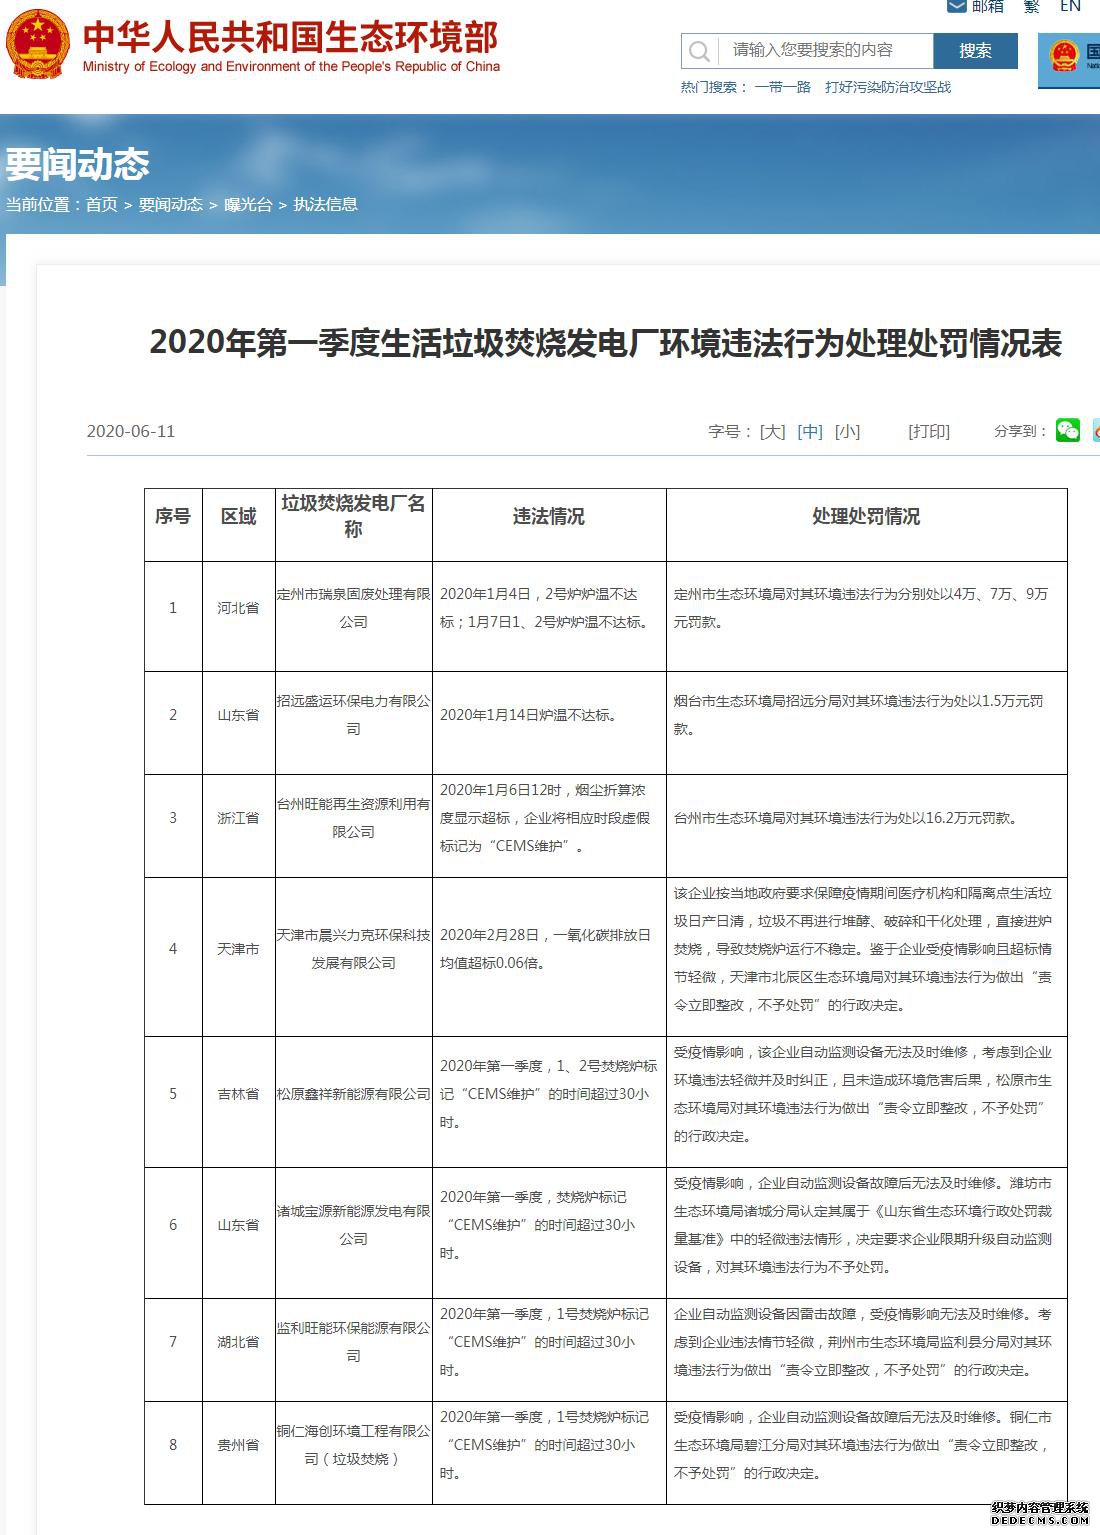Viewport: 1100px width, 1535px height.
Task: Click the region cell 浙江省
Action: pos(238,818)
